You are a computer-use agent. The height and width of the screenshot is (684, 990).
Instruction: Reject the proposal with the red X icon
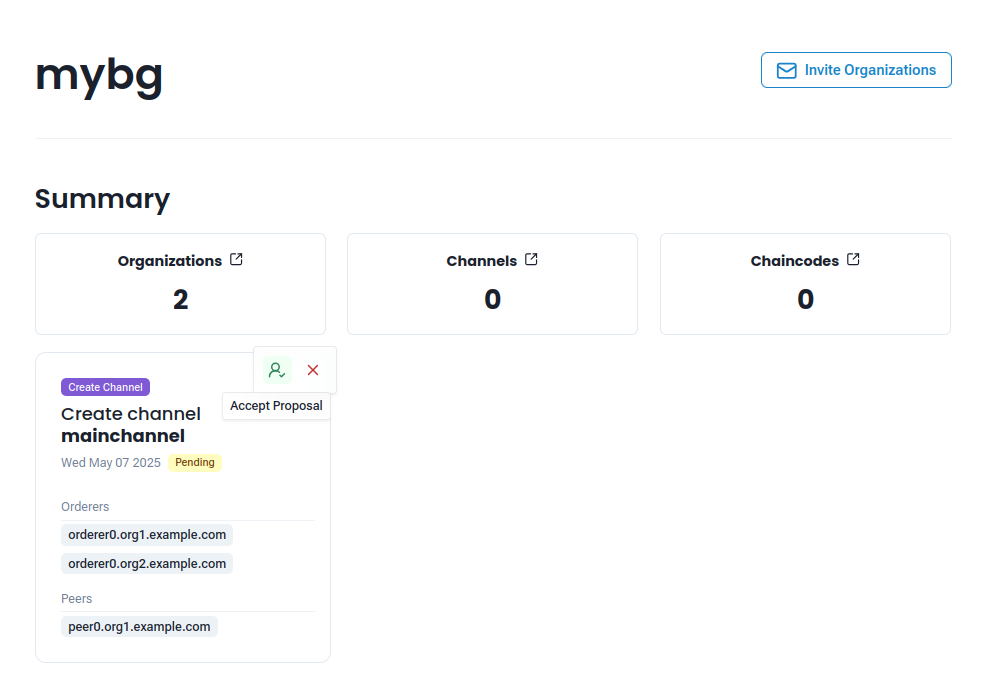(313, 370)
